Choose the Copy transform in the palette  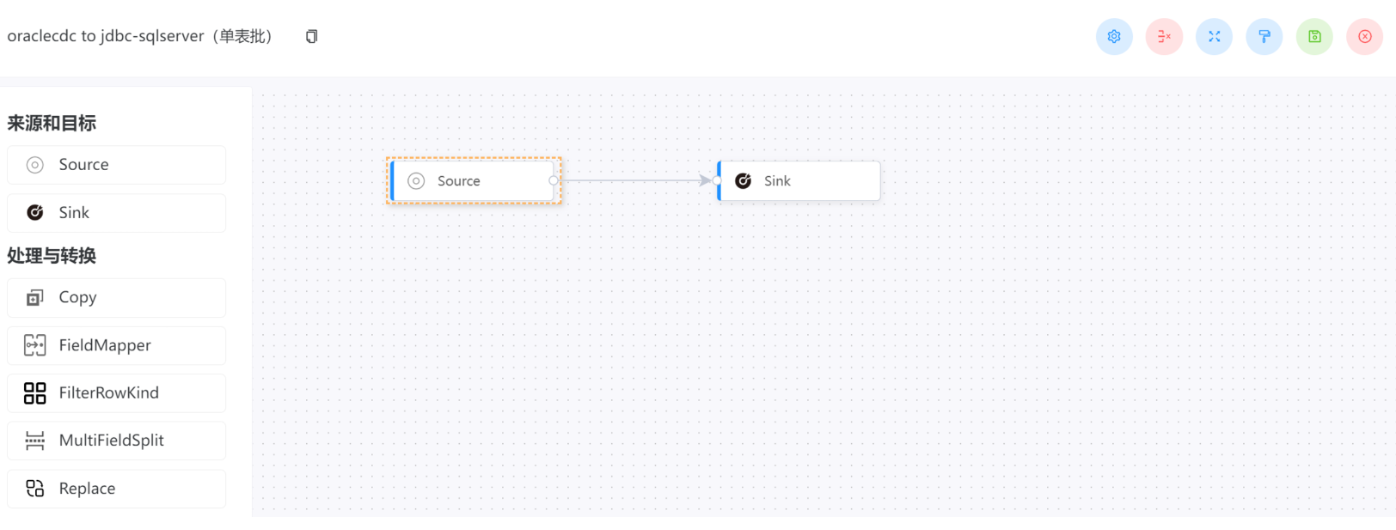pos(116,298)
